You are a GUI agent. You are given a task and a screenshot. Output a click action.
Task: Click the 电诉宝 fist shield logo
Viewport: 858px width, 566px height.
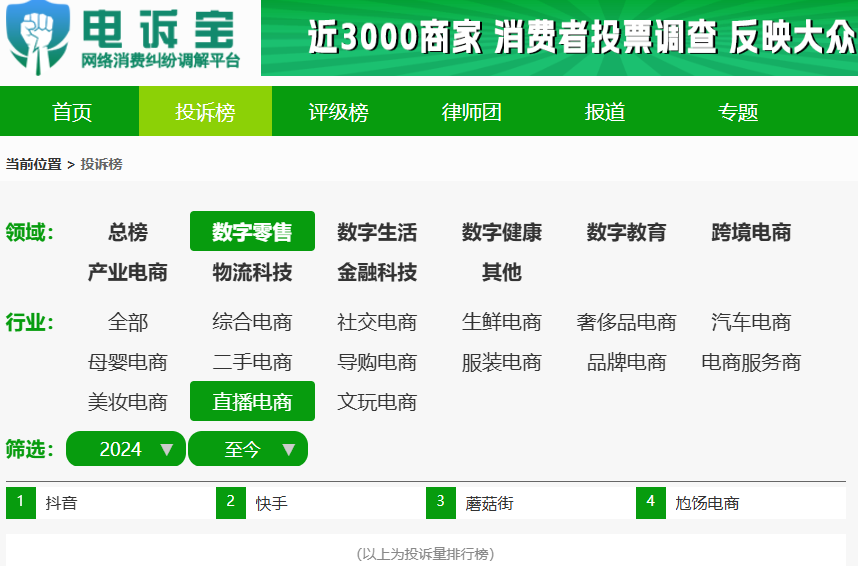[x=37, y=37]
